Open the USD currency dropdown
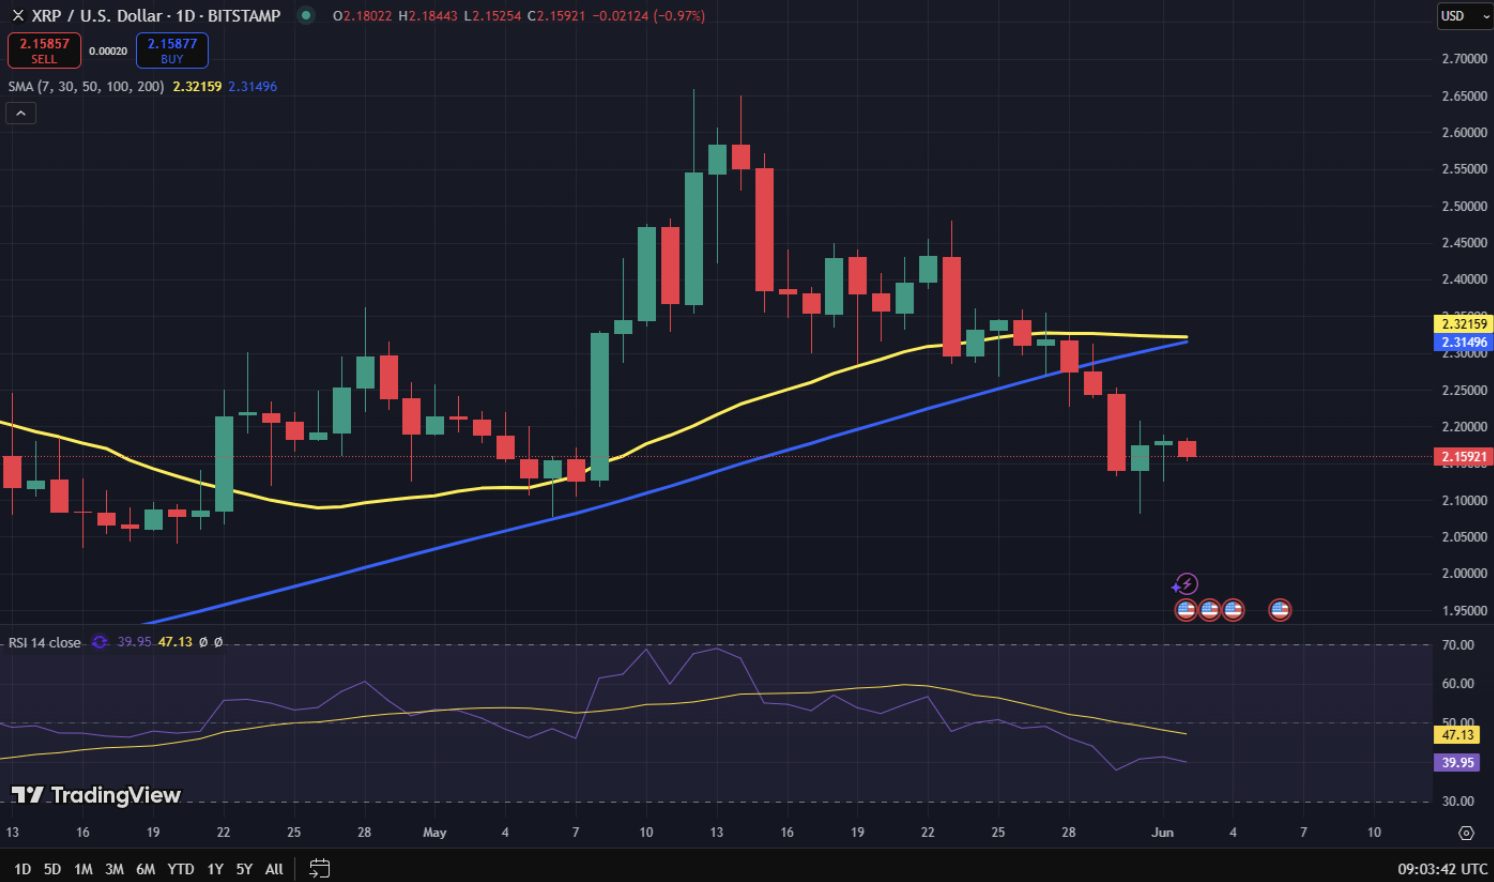This screenshot has width=1494, height=882. [x=1465, y=16]
